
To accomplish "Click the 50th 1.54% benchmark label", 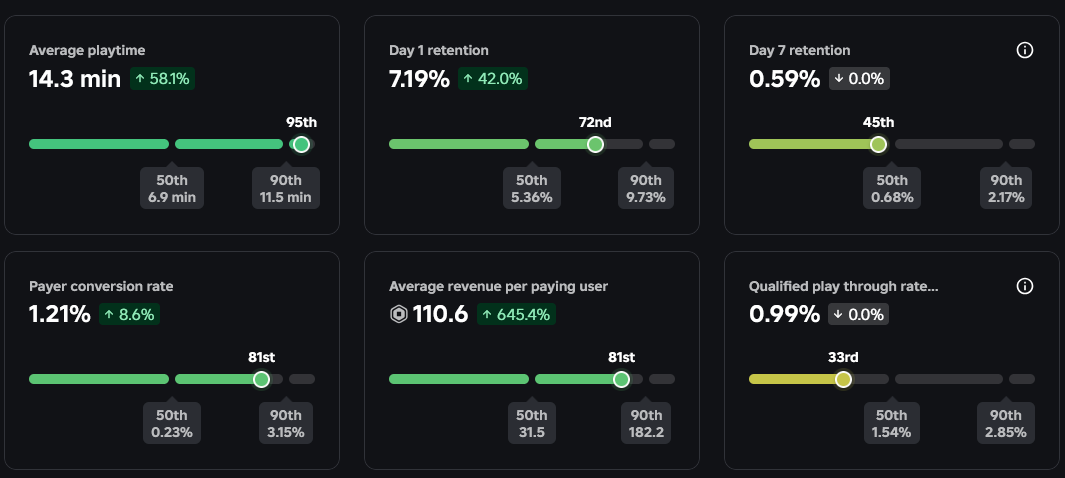I will click(x=891, y=425).
